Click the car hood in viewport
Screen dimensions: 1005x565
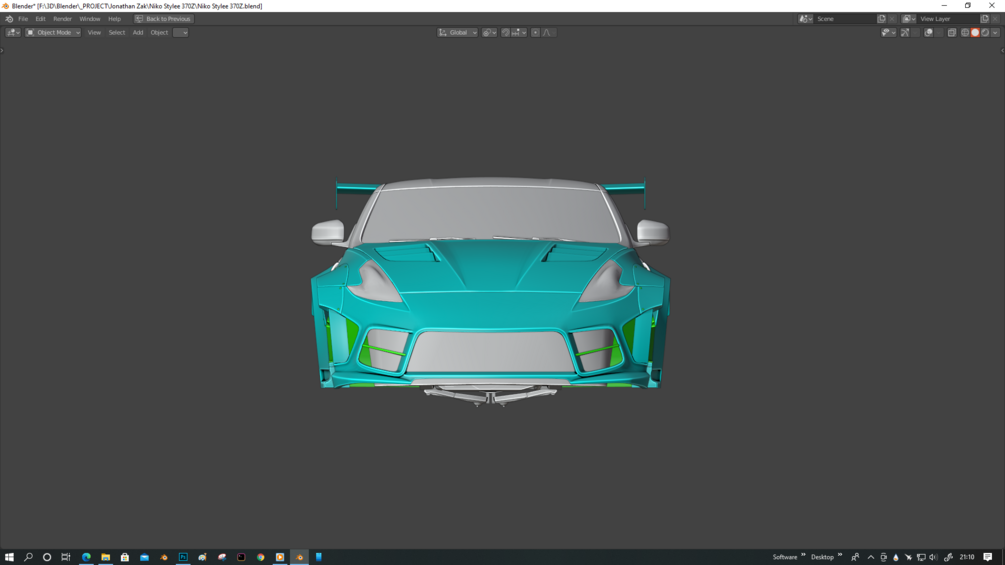[x=490, y=269]
